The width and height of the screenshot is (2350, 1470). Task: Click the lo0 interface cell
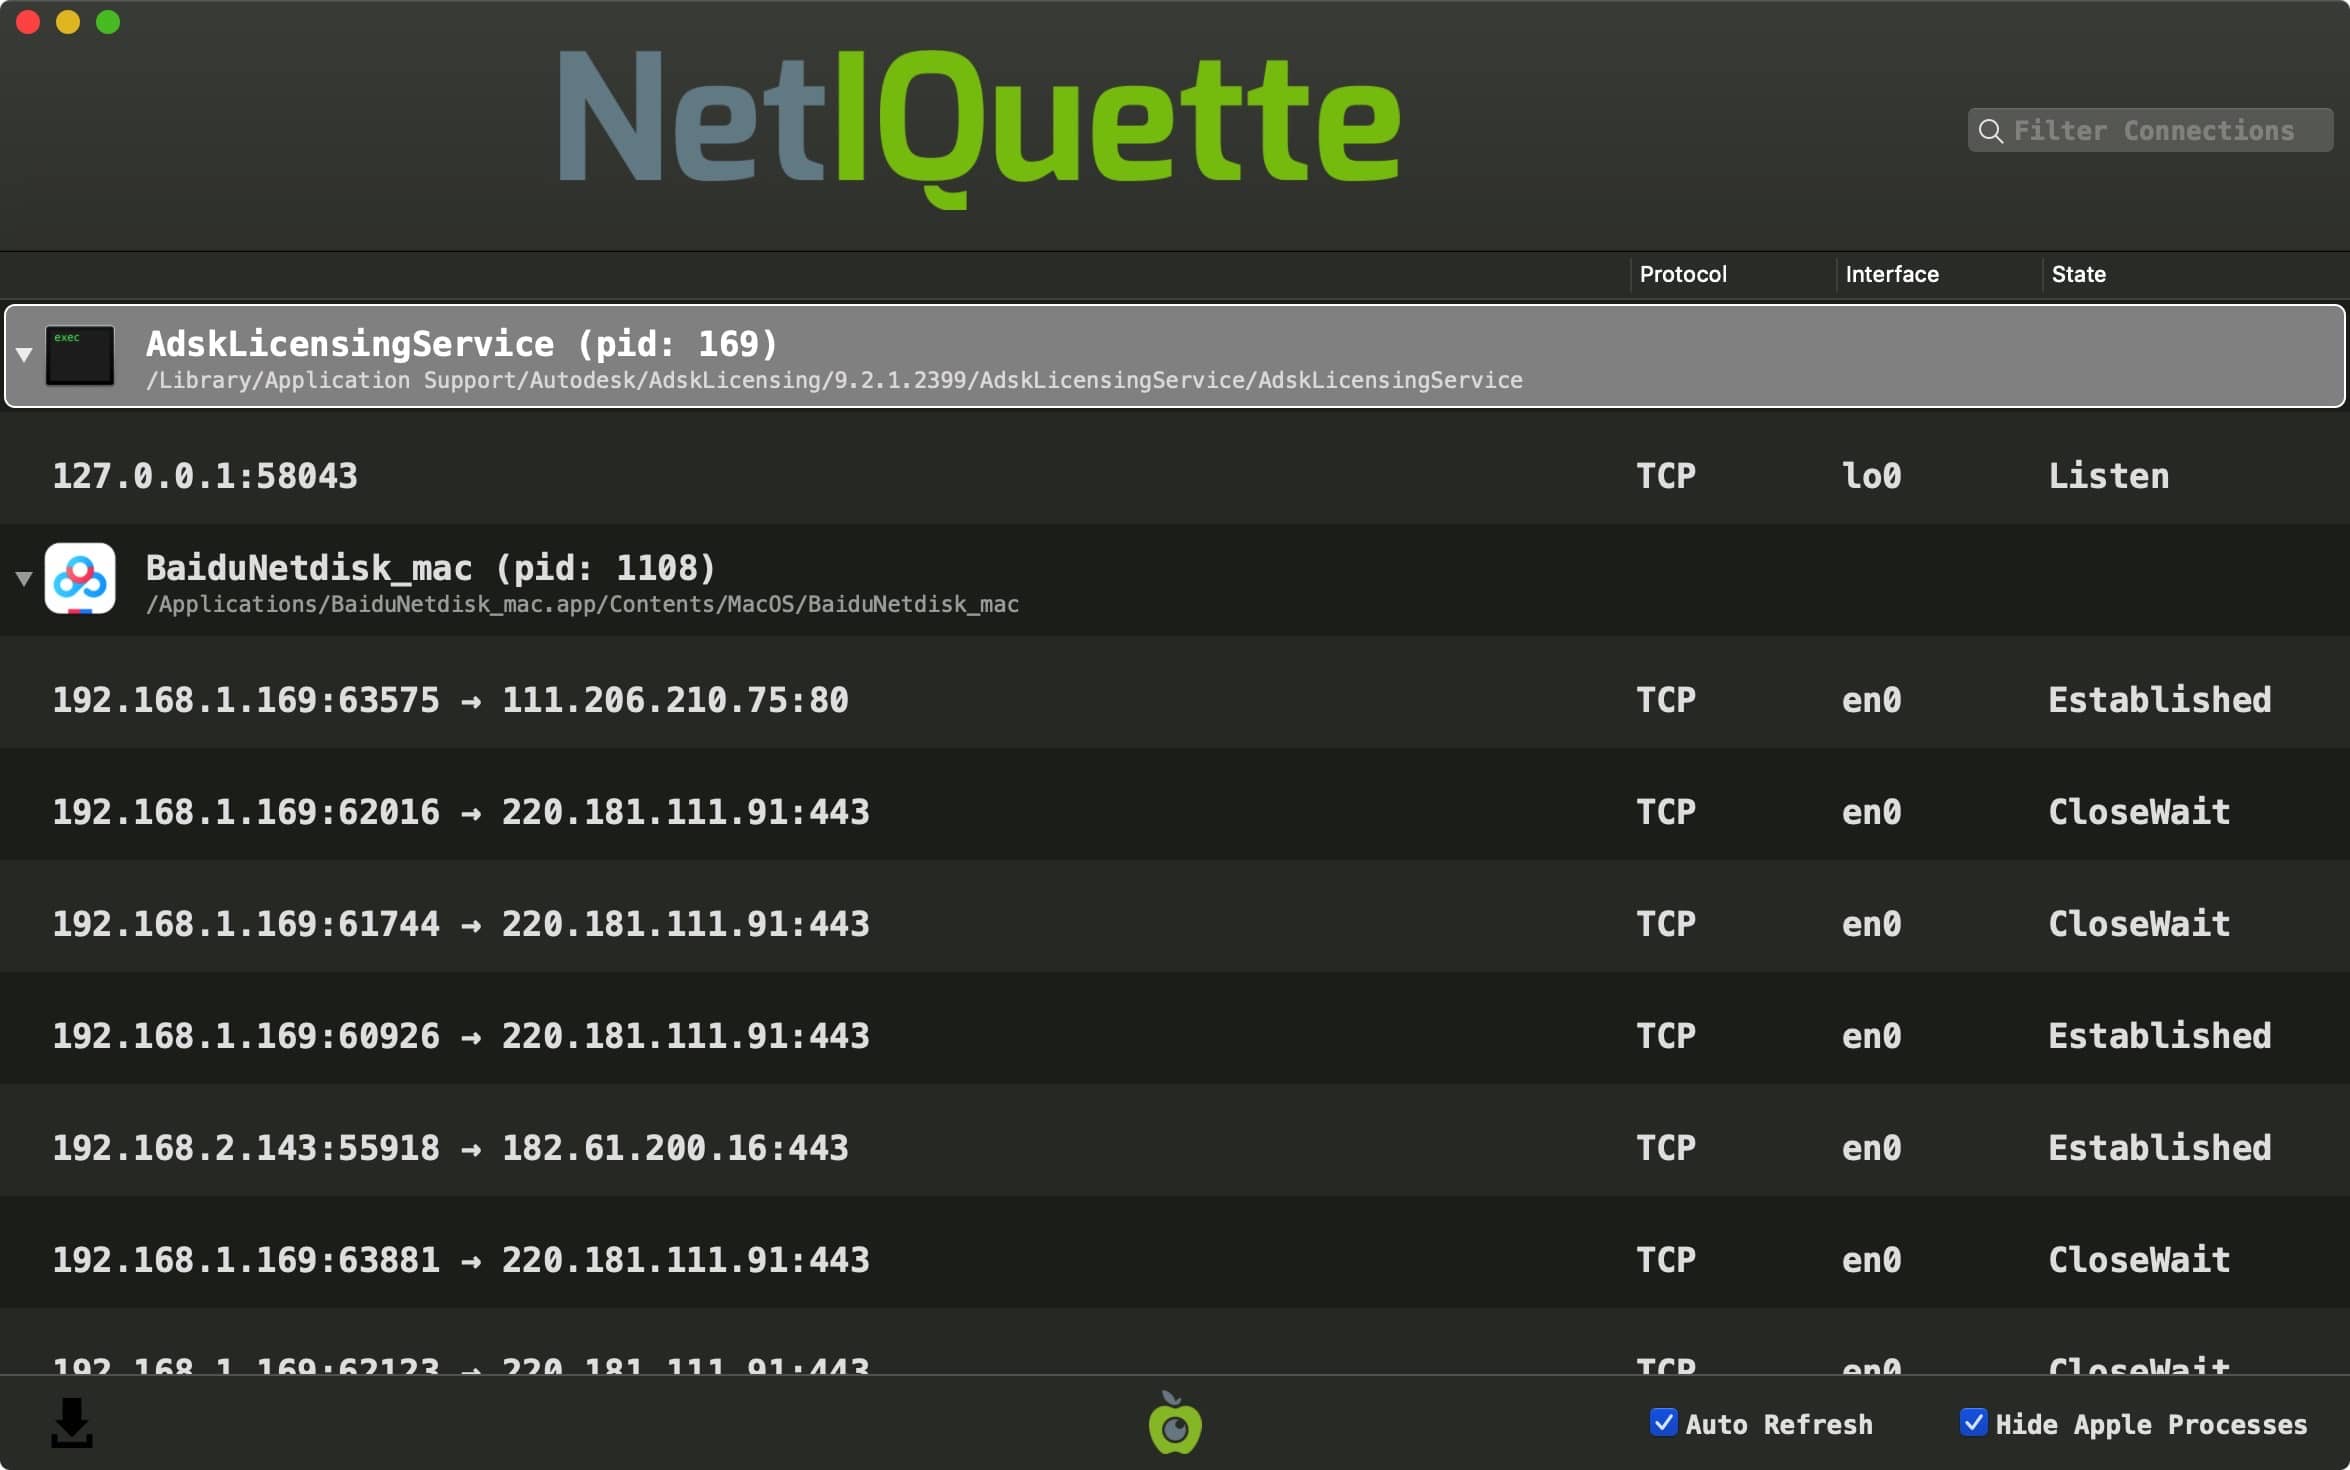coord(1871,476)
